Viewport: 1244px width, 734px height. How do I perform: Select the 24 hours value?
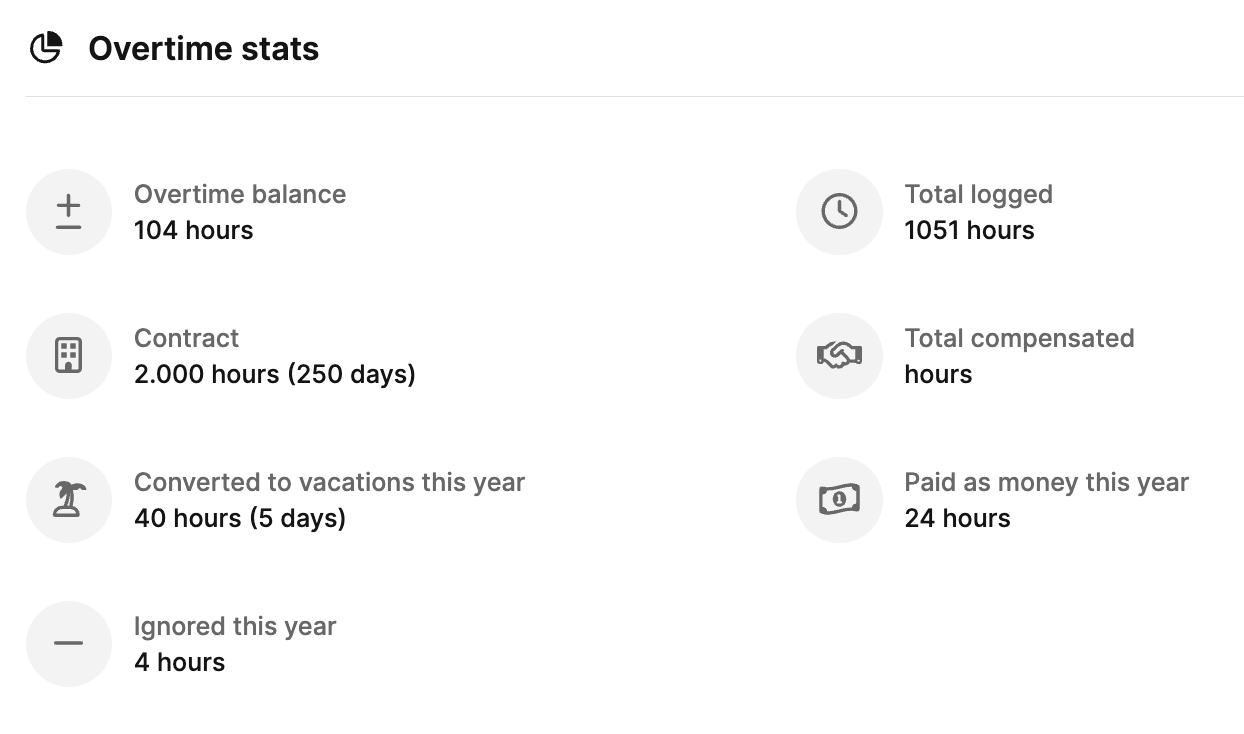click(957, 518)
